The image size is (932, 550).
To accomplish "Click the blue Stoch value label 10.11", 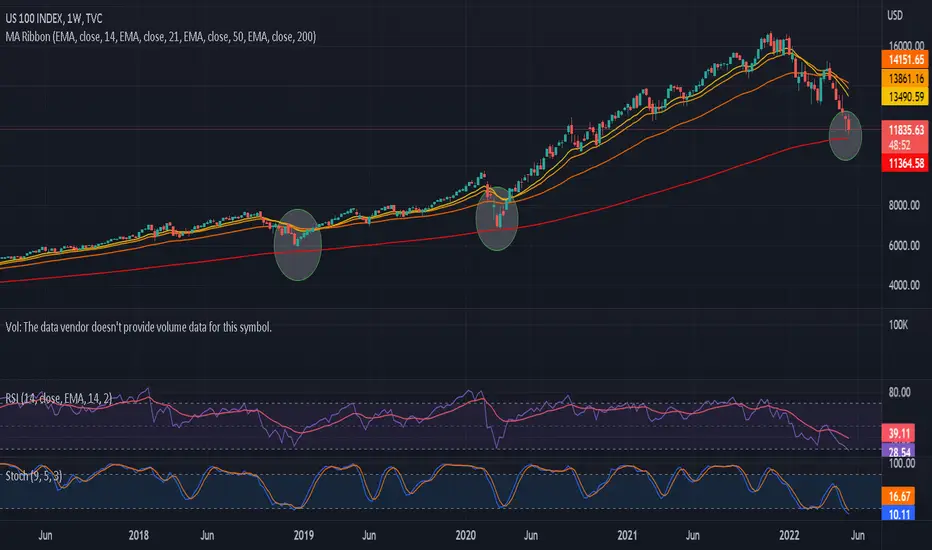I will point(900,513).
